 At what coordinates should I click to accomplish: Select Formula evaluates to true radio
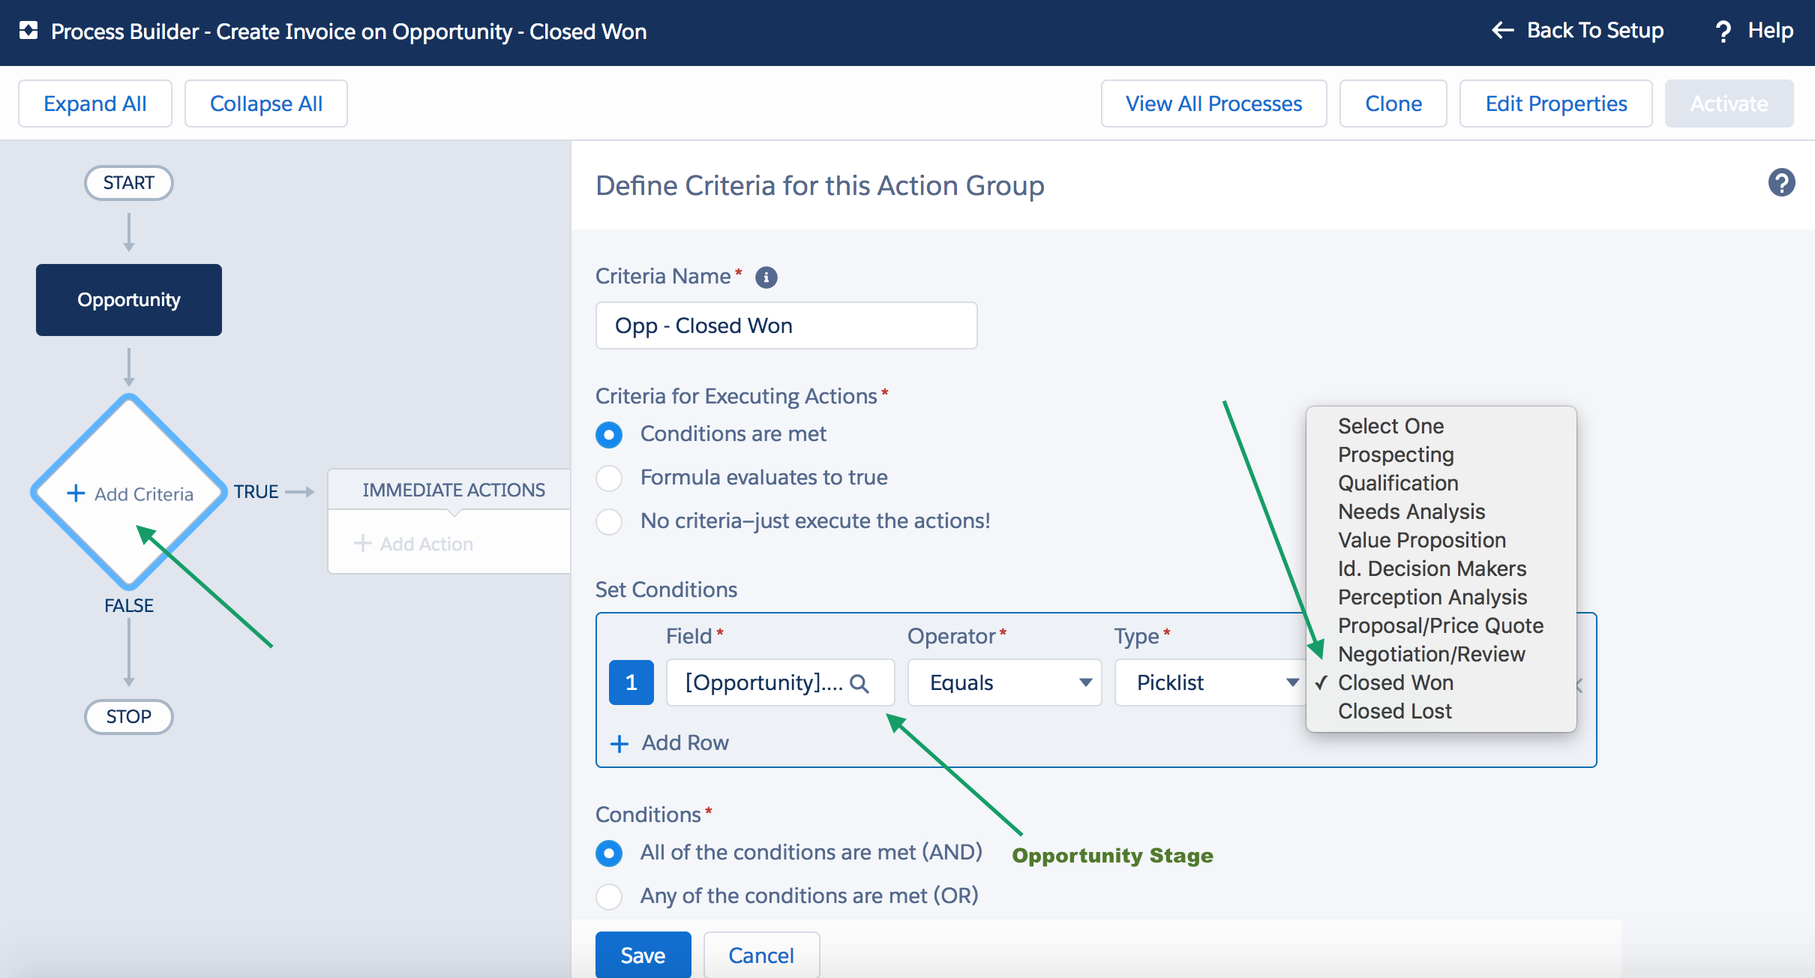tap(609, 478)
